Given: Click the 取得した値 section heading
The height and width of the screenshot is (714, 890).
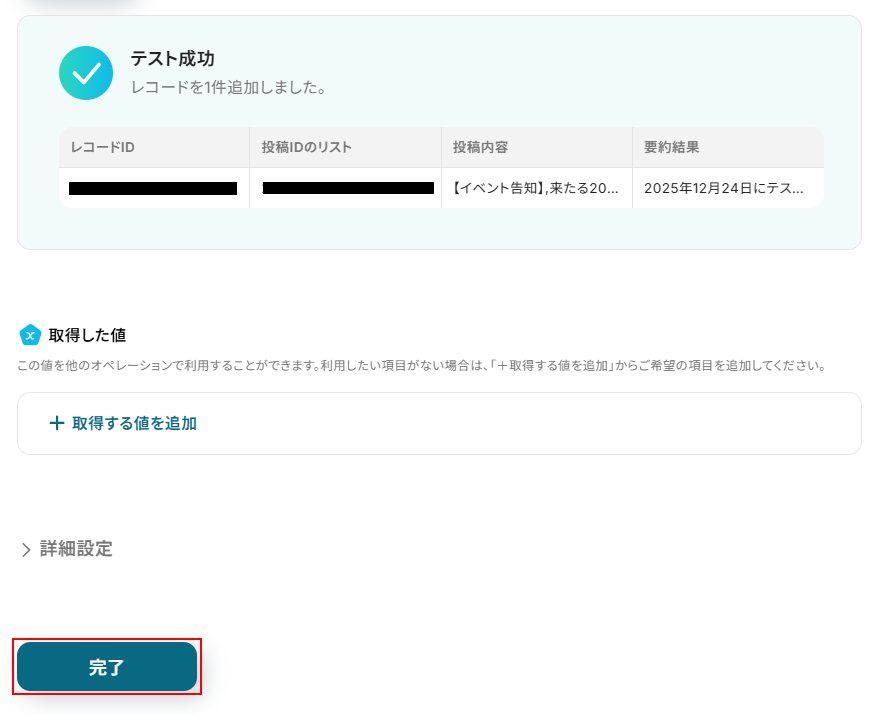Looking at the screenshot, I should (87, 335).
